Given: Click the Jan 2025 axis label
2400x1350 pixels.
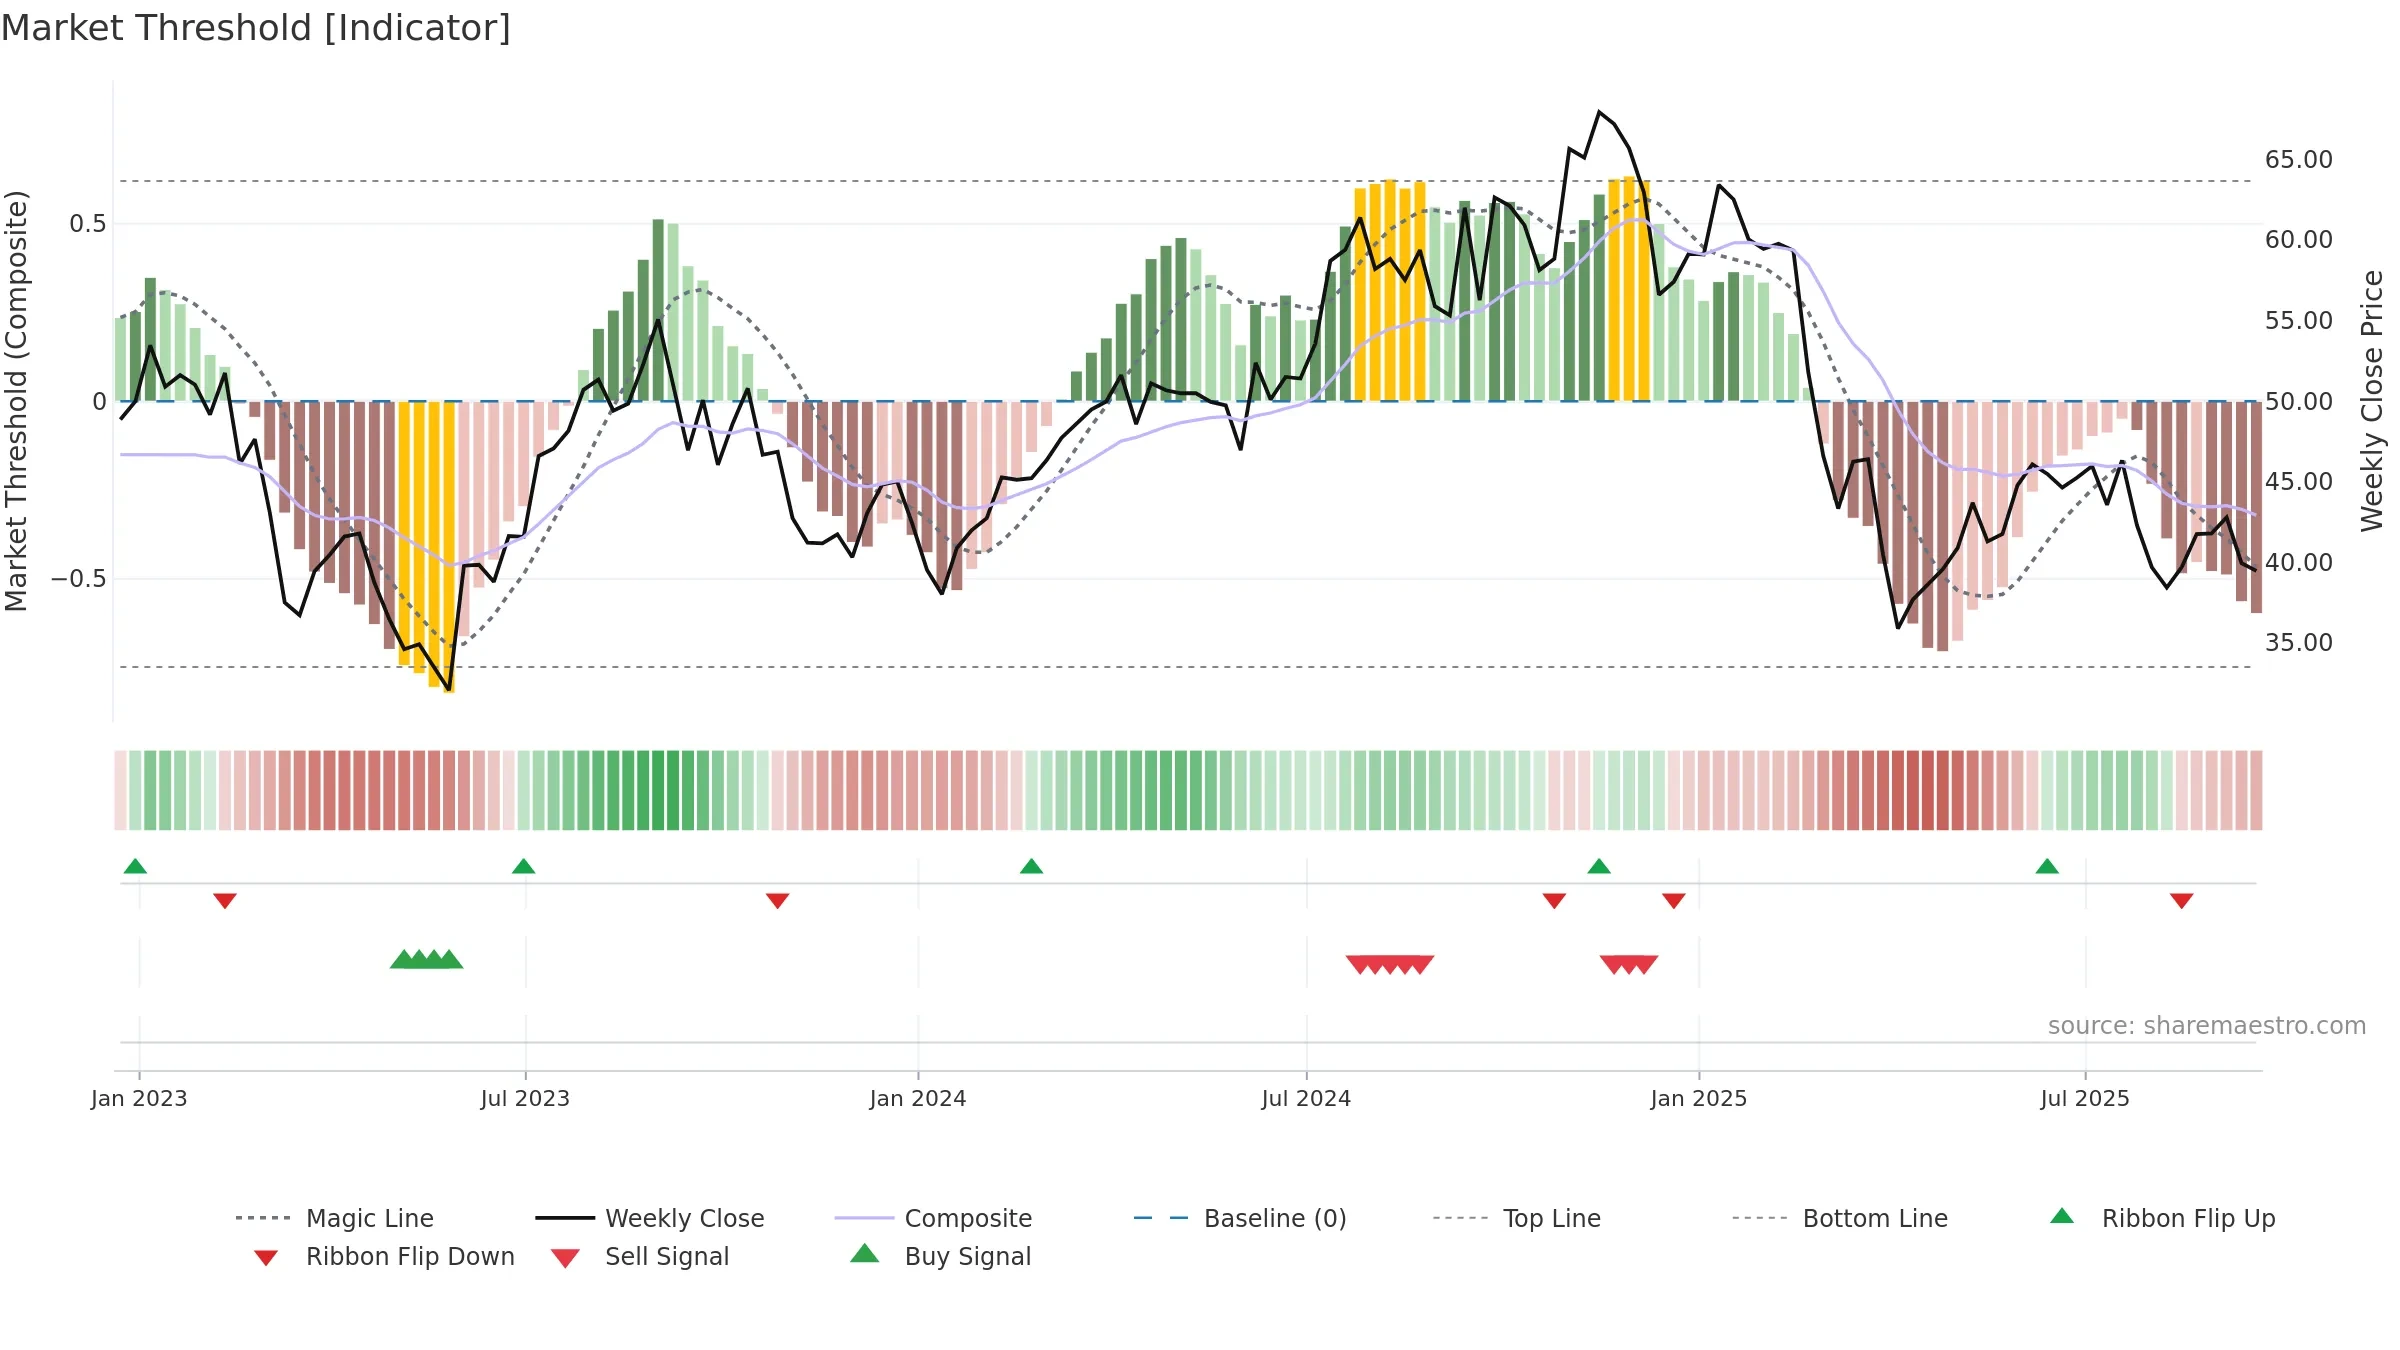Looking at the screenshot, I should [x=1699, y=1099].
